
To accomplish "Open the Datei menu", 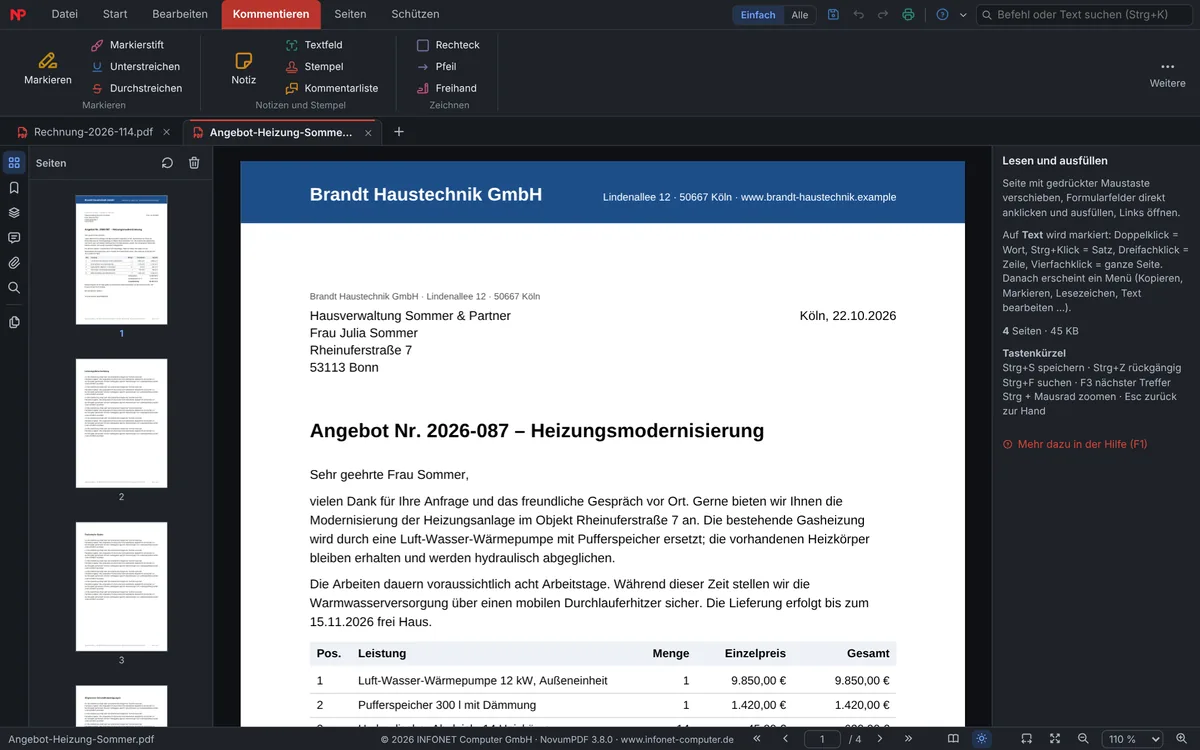I will (65, 14).
